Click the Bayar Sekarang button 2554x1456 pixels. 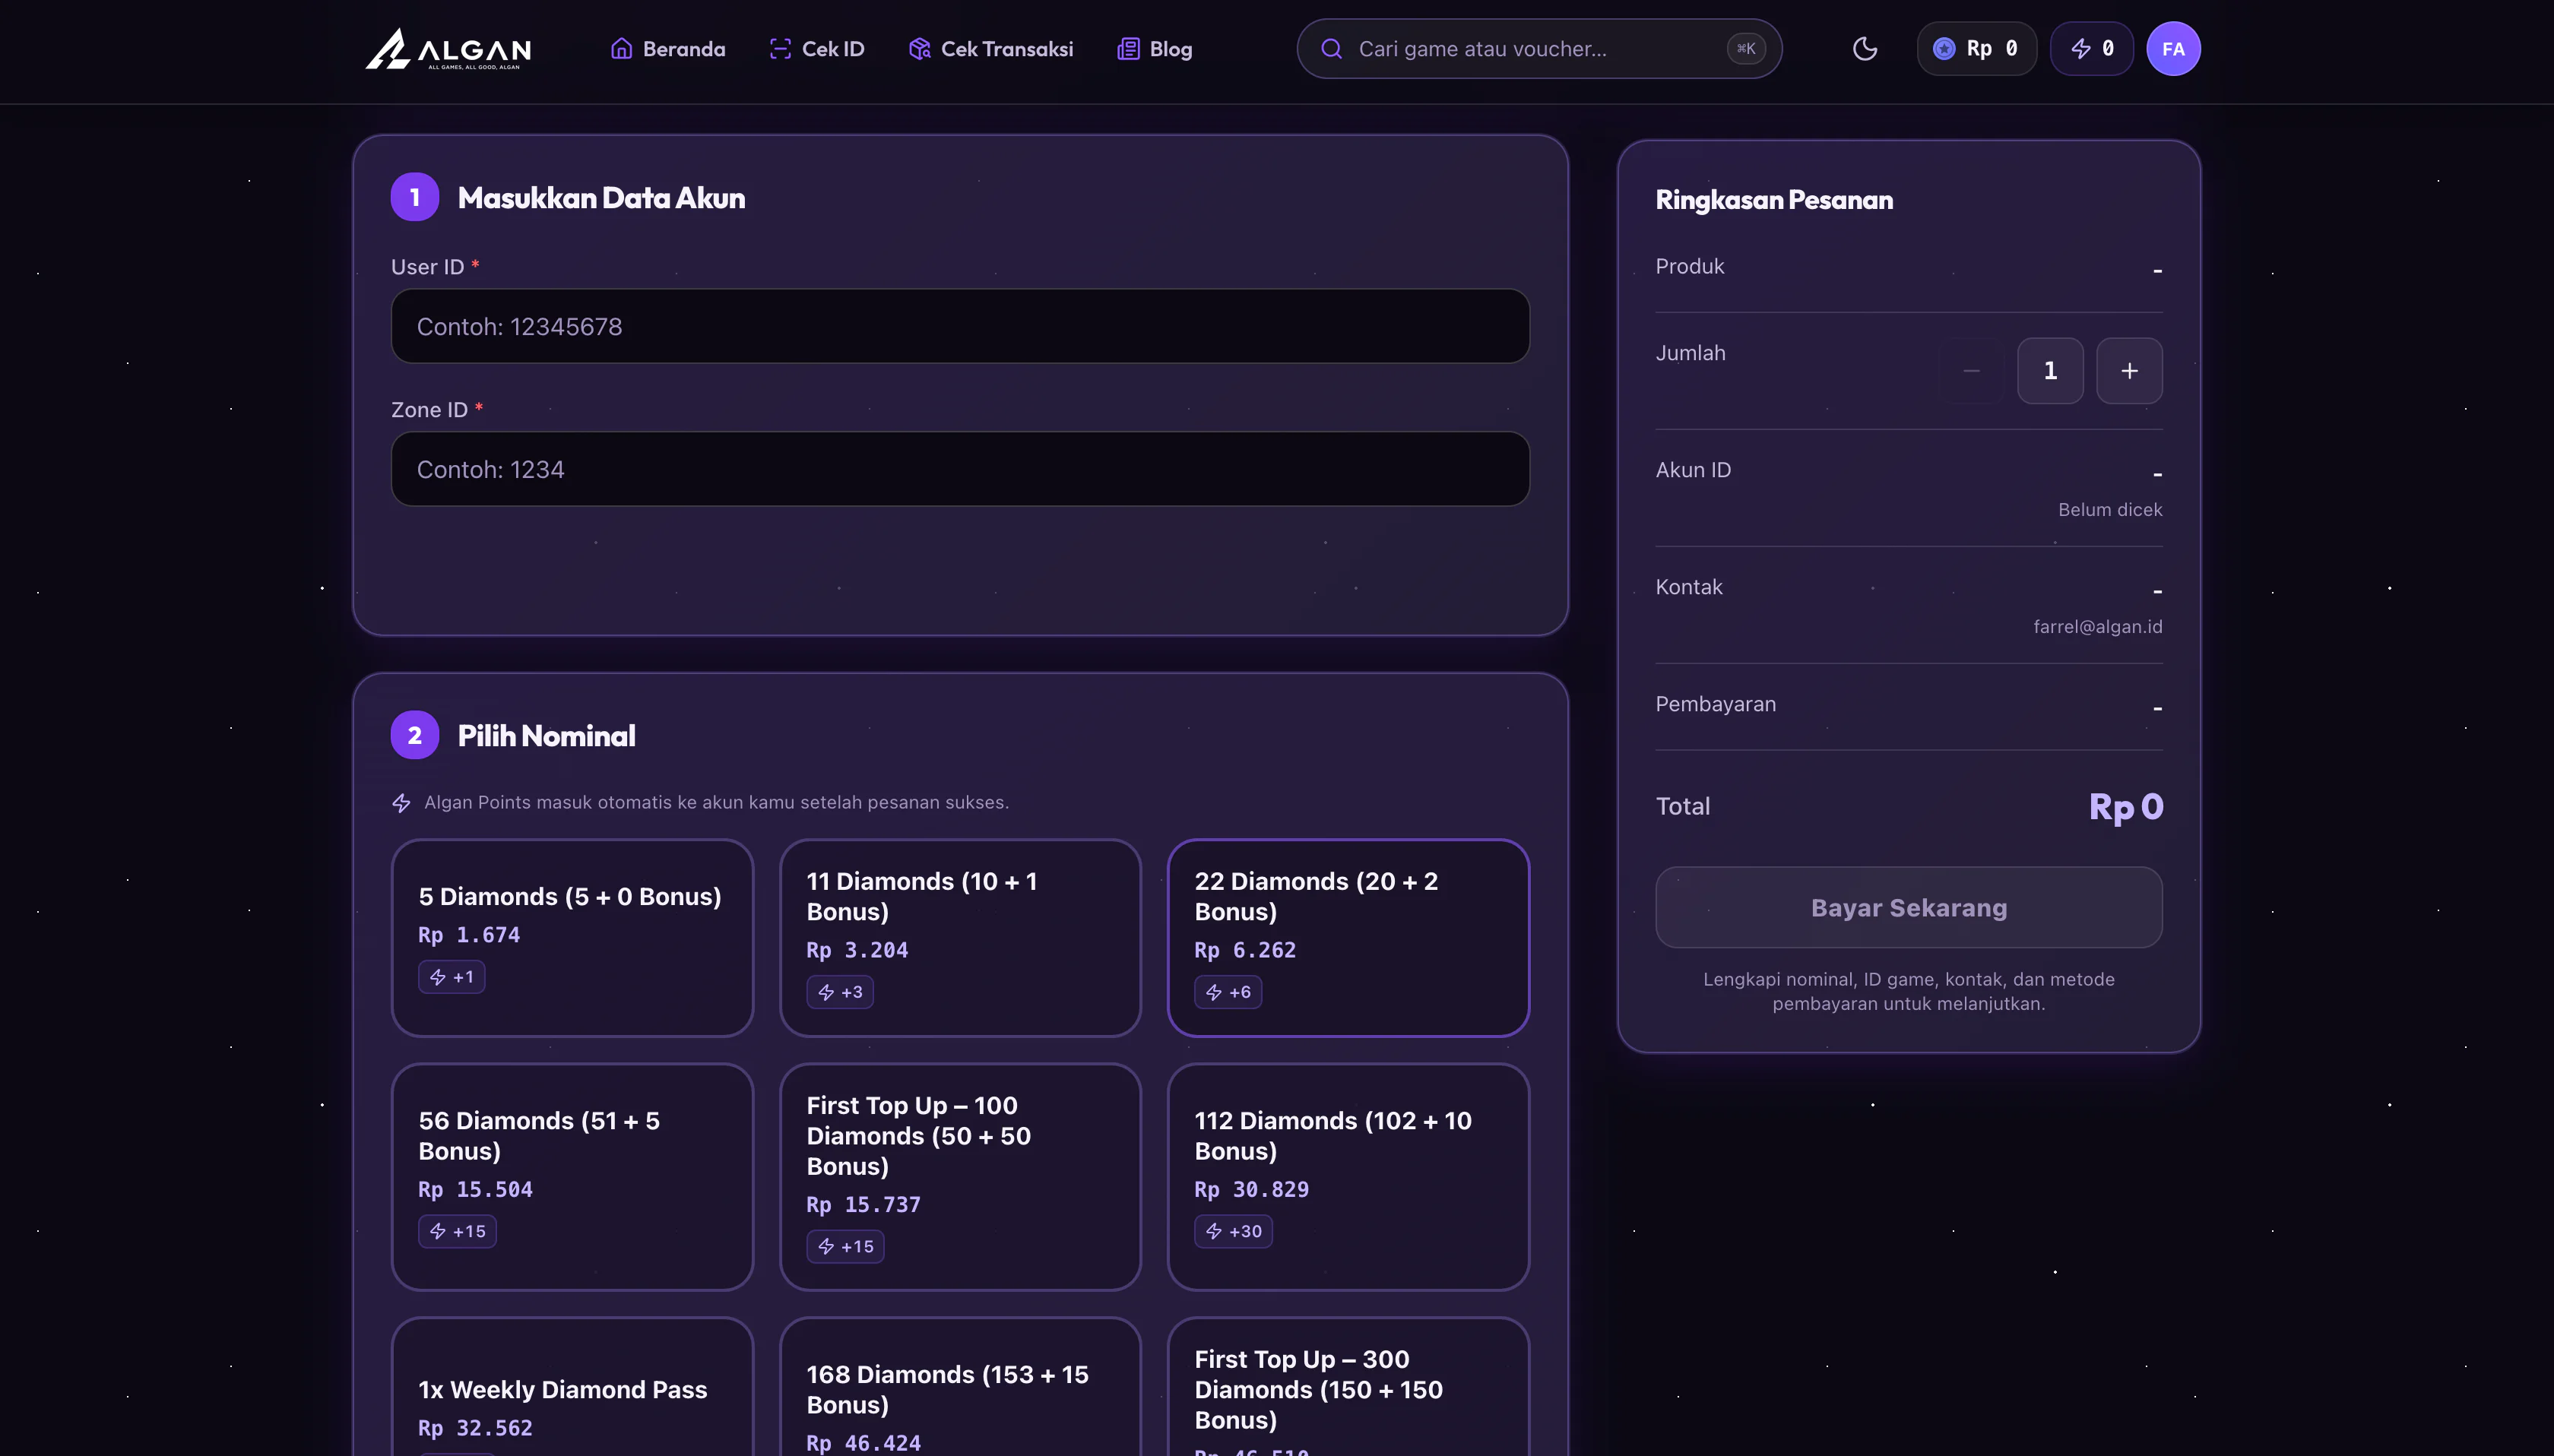coord(1909,907)
